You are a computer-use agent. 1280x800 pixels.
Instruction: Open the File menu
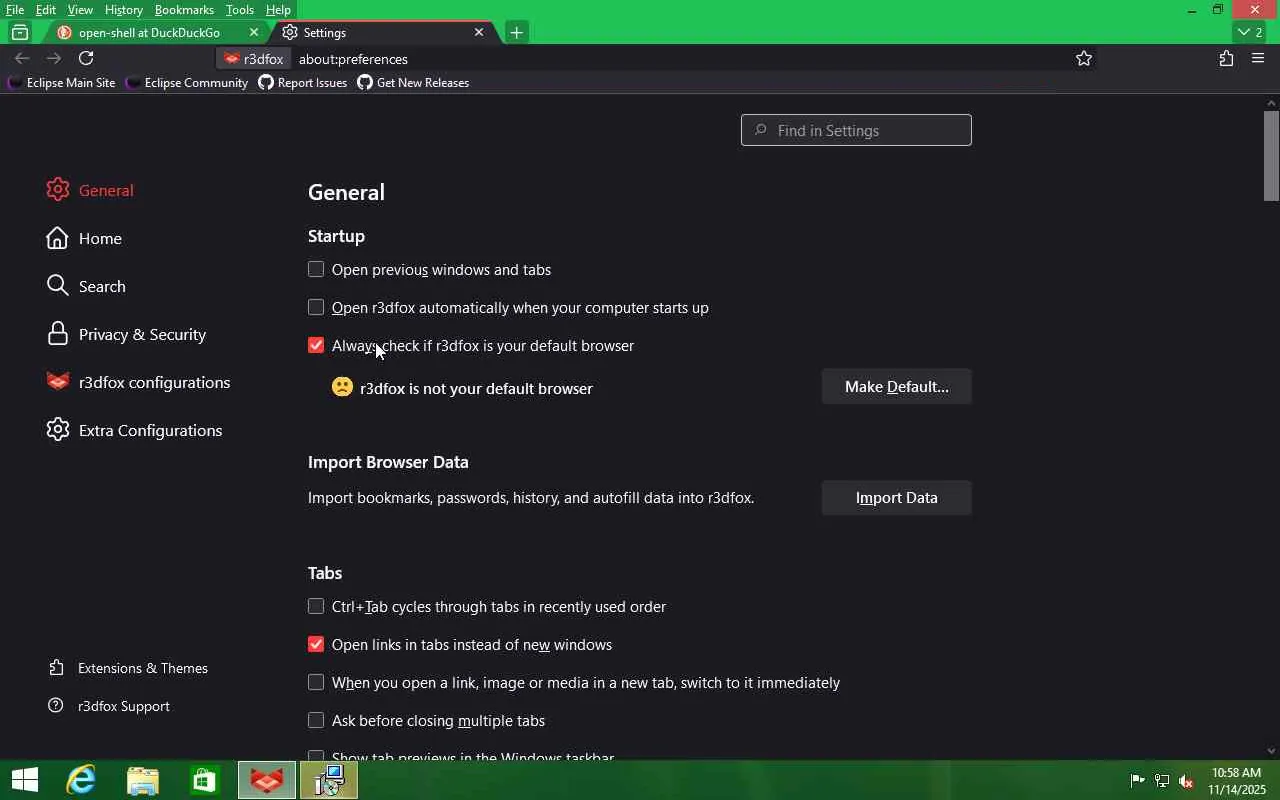pyautogui.click(x=15, y=10)
